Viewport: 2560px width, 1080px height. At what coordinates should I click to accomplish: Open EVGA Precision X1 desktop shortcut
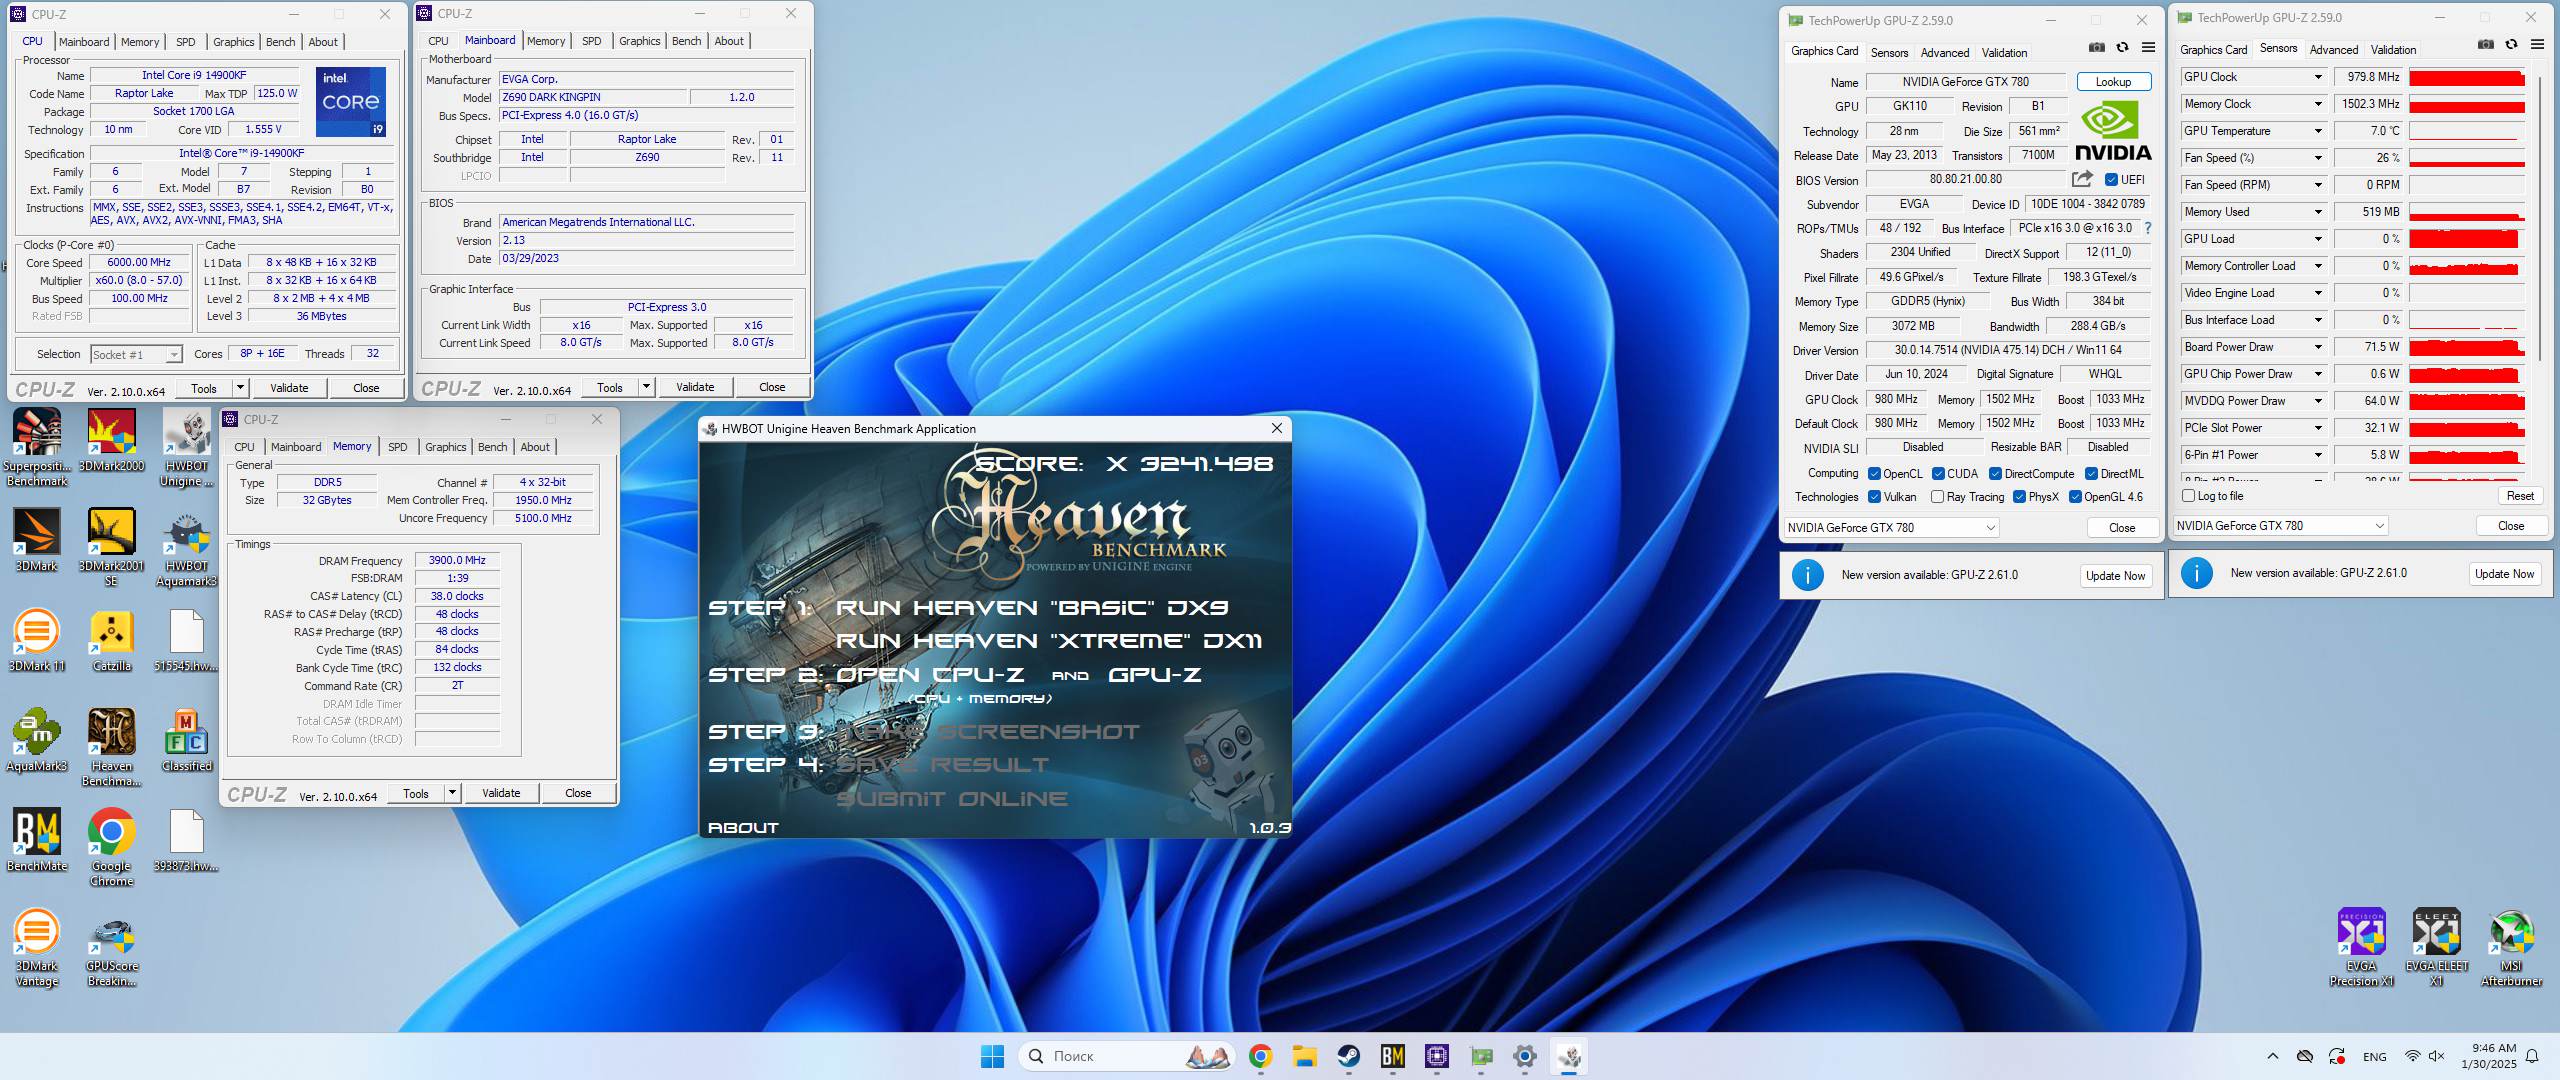[x=2361, y=946]
